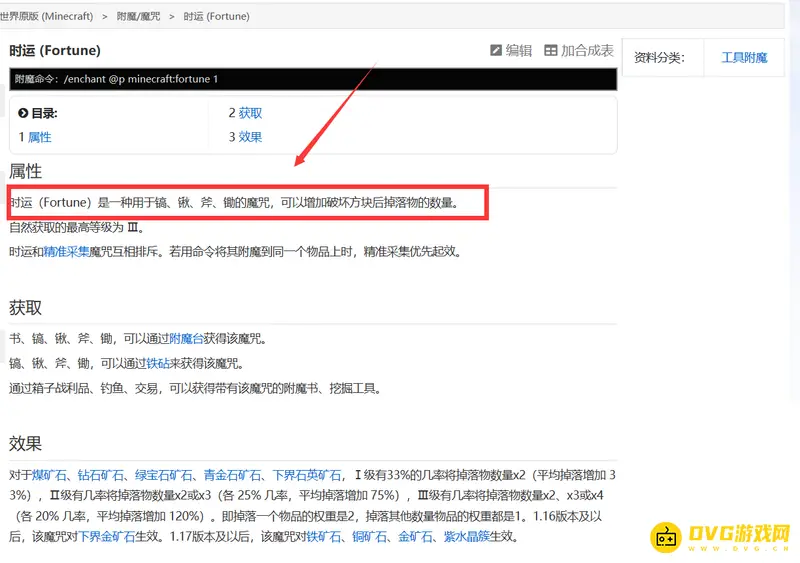
Task: Open the 工具附魔 category link
Action: tap(744, 58)
